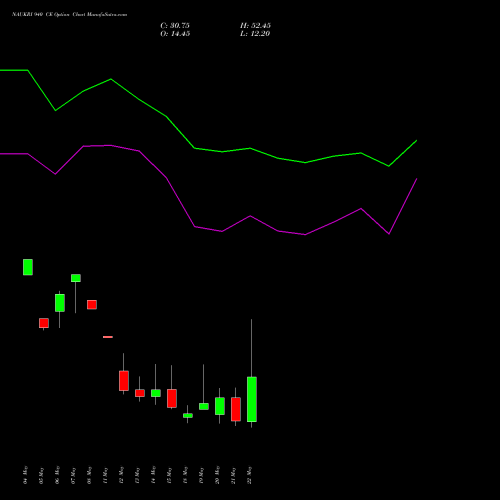Click the "22 May" date label
Screen dimensions: 500x500
(x=250, y=475)
